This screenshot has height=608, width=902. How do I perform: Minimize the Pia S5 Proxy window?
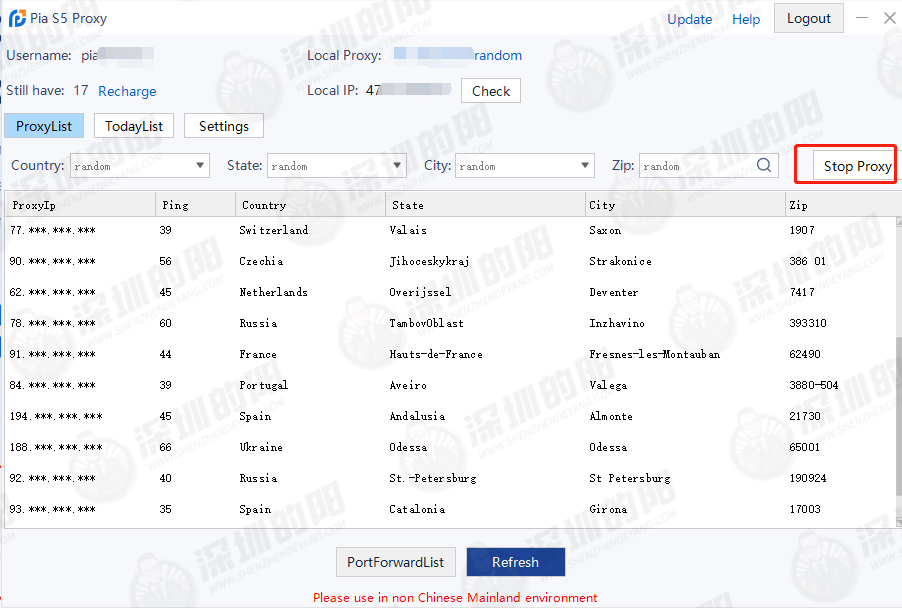(862, 18)
